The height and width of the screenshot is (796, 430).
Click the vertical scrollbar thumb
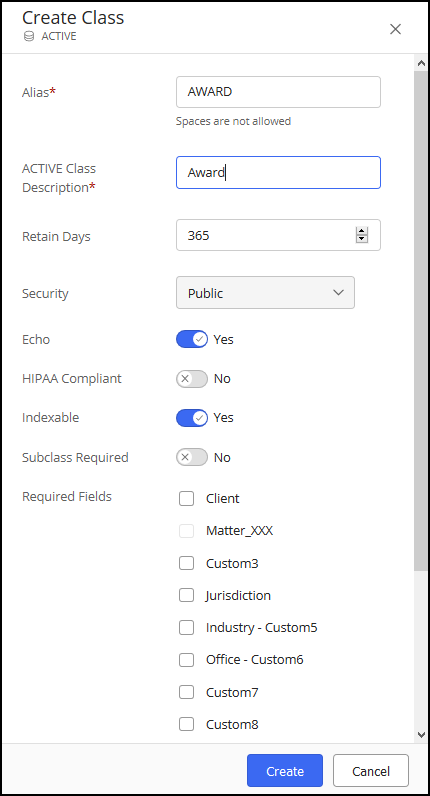click(421, 320)
